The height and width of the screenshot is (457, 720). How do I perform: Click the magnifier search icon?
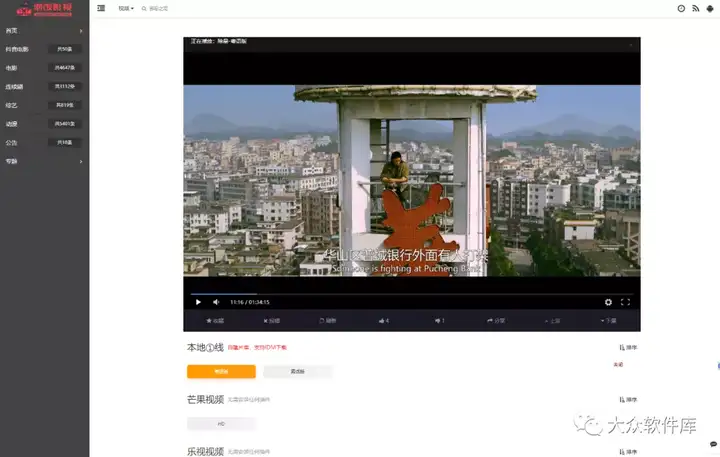point(144,8)
